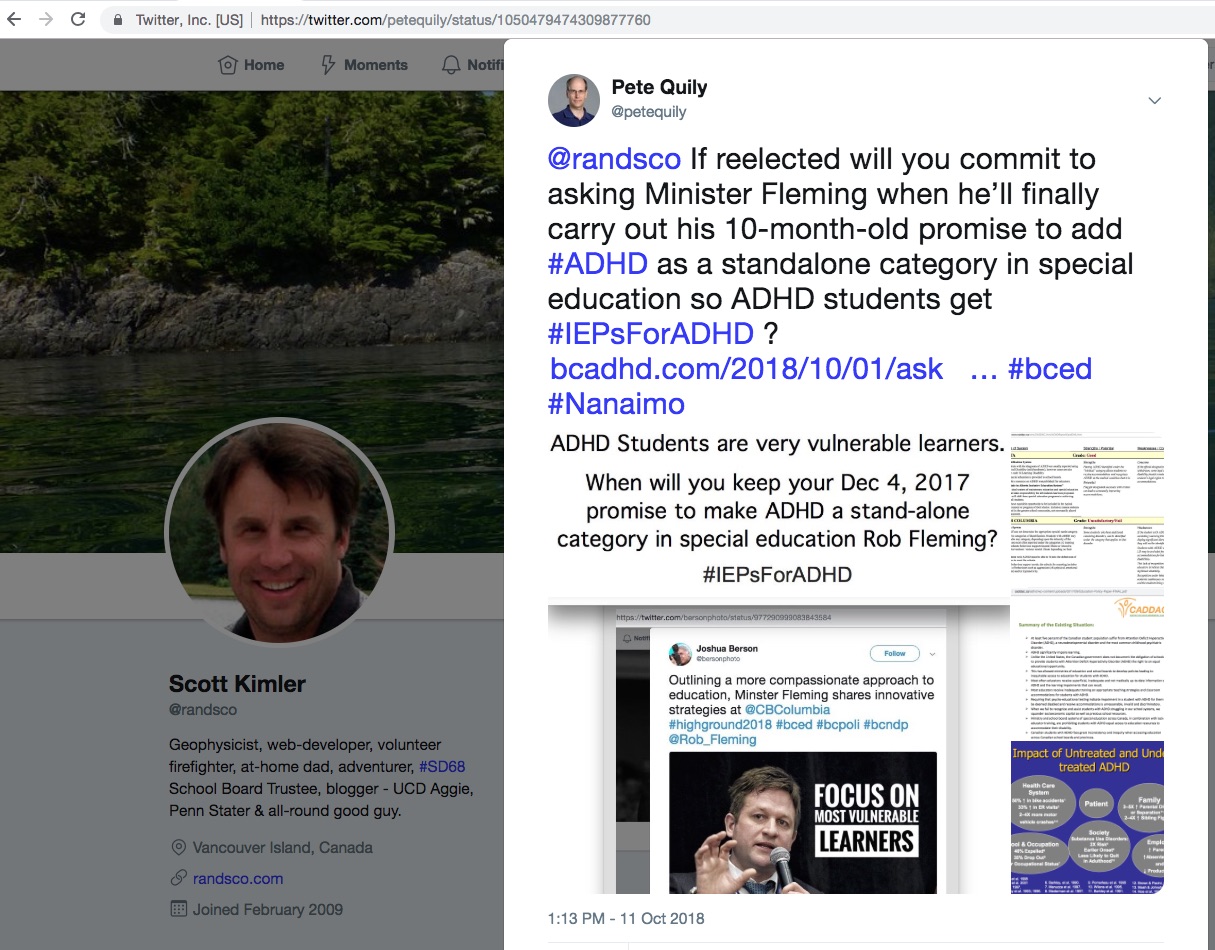Screen dimensions: 1215x950
Task: Click the #ADHD hashtag
Action: 597,264
